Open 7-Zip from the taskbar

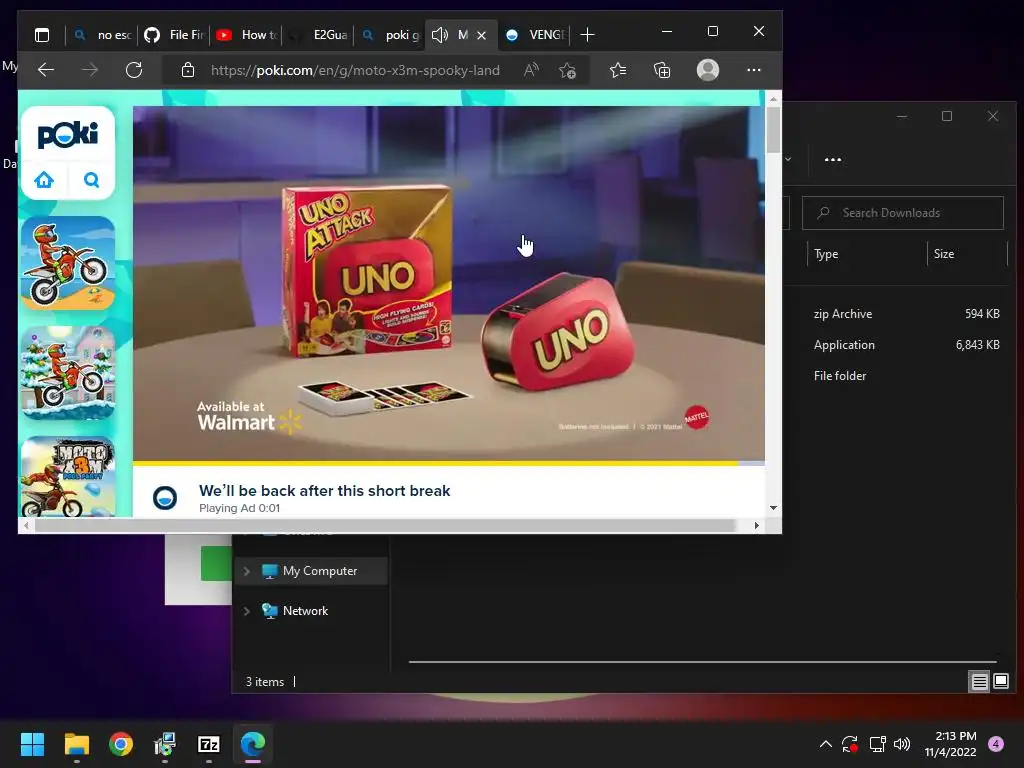pyautogui.click(x=209, y=744)
